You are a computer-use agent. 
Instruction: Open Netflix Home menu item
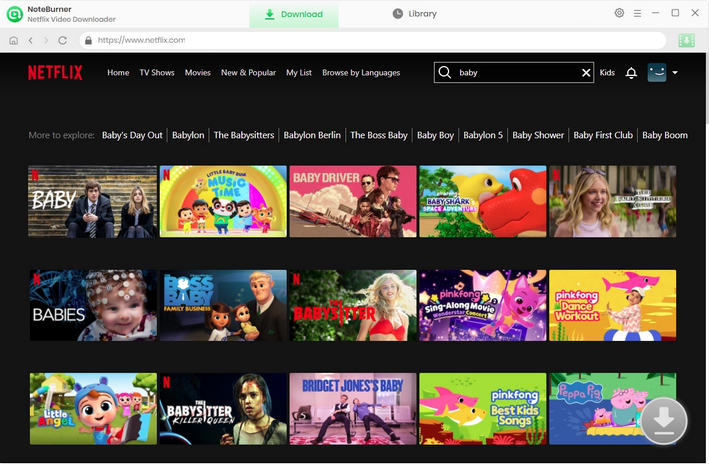click(118, 72)
